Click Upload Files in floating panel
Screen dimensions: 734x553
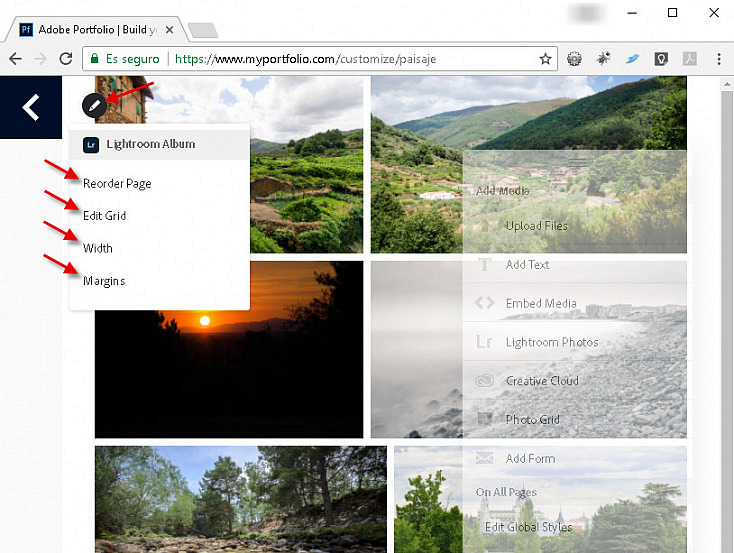click(x=536, y=226)
